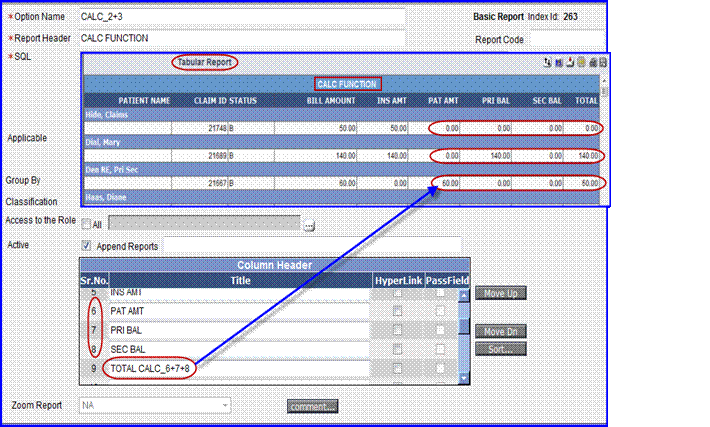Select the PRI BAL title row
This screenshot has width=710, height=427.
(240, 330)
